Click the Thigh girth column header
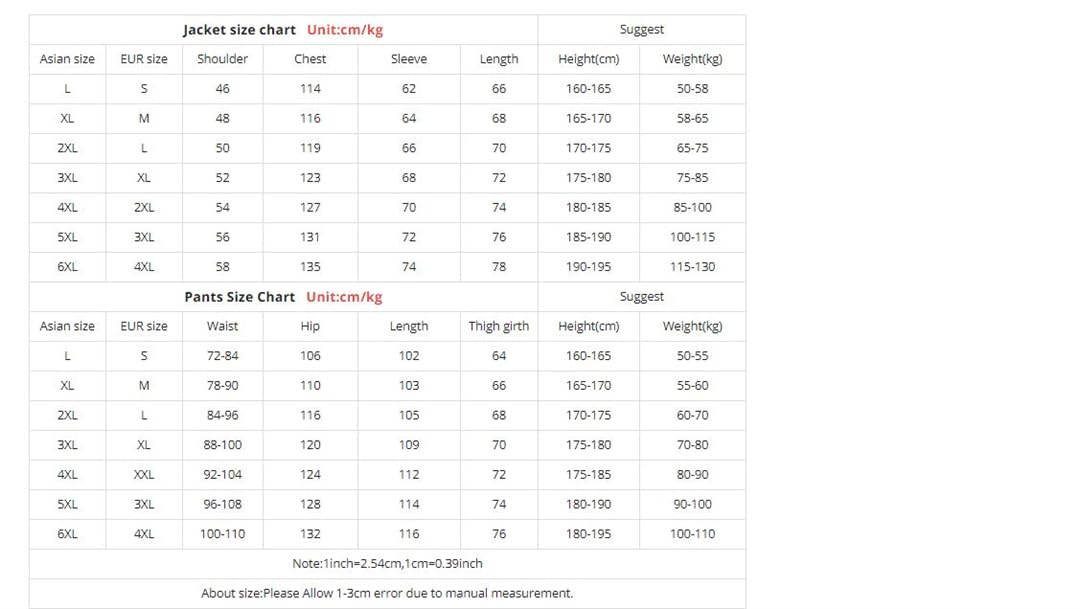This screenshot has width=1080, height=609. point(499,327)
